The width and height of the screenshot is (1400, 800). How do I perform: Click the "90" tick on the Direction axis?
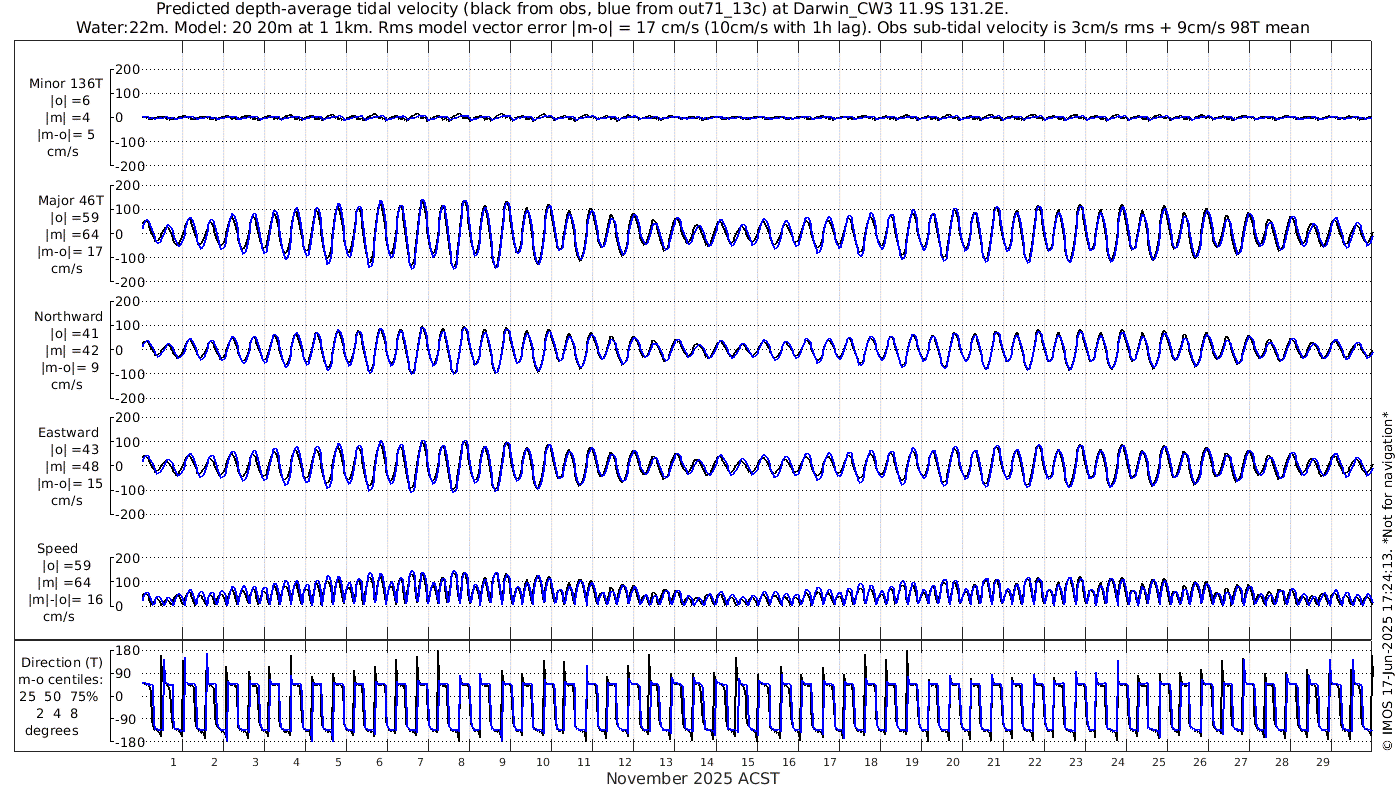[x=128, y=674]
